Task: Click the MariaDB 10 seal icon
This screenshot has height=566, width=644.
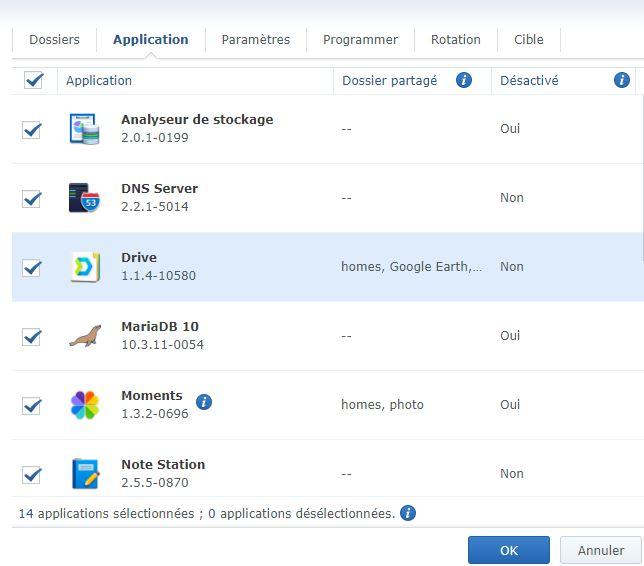Action: [x=85, y=336]
